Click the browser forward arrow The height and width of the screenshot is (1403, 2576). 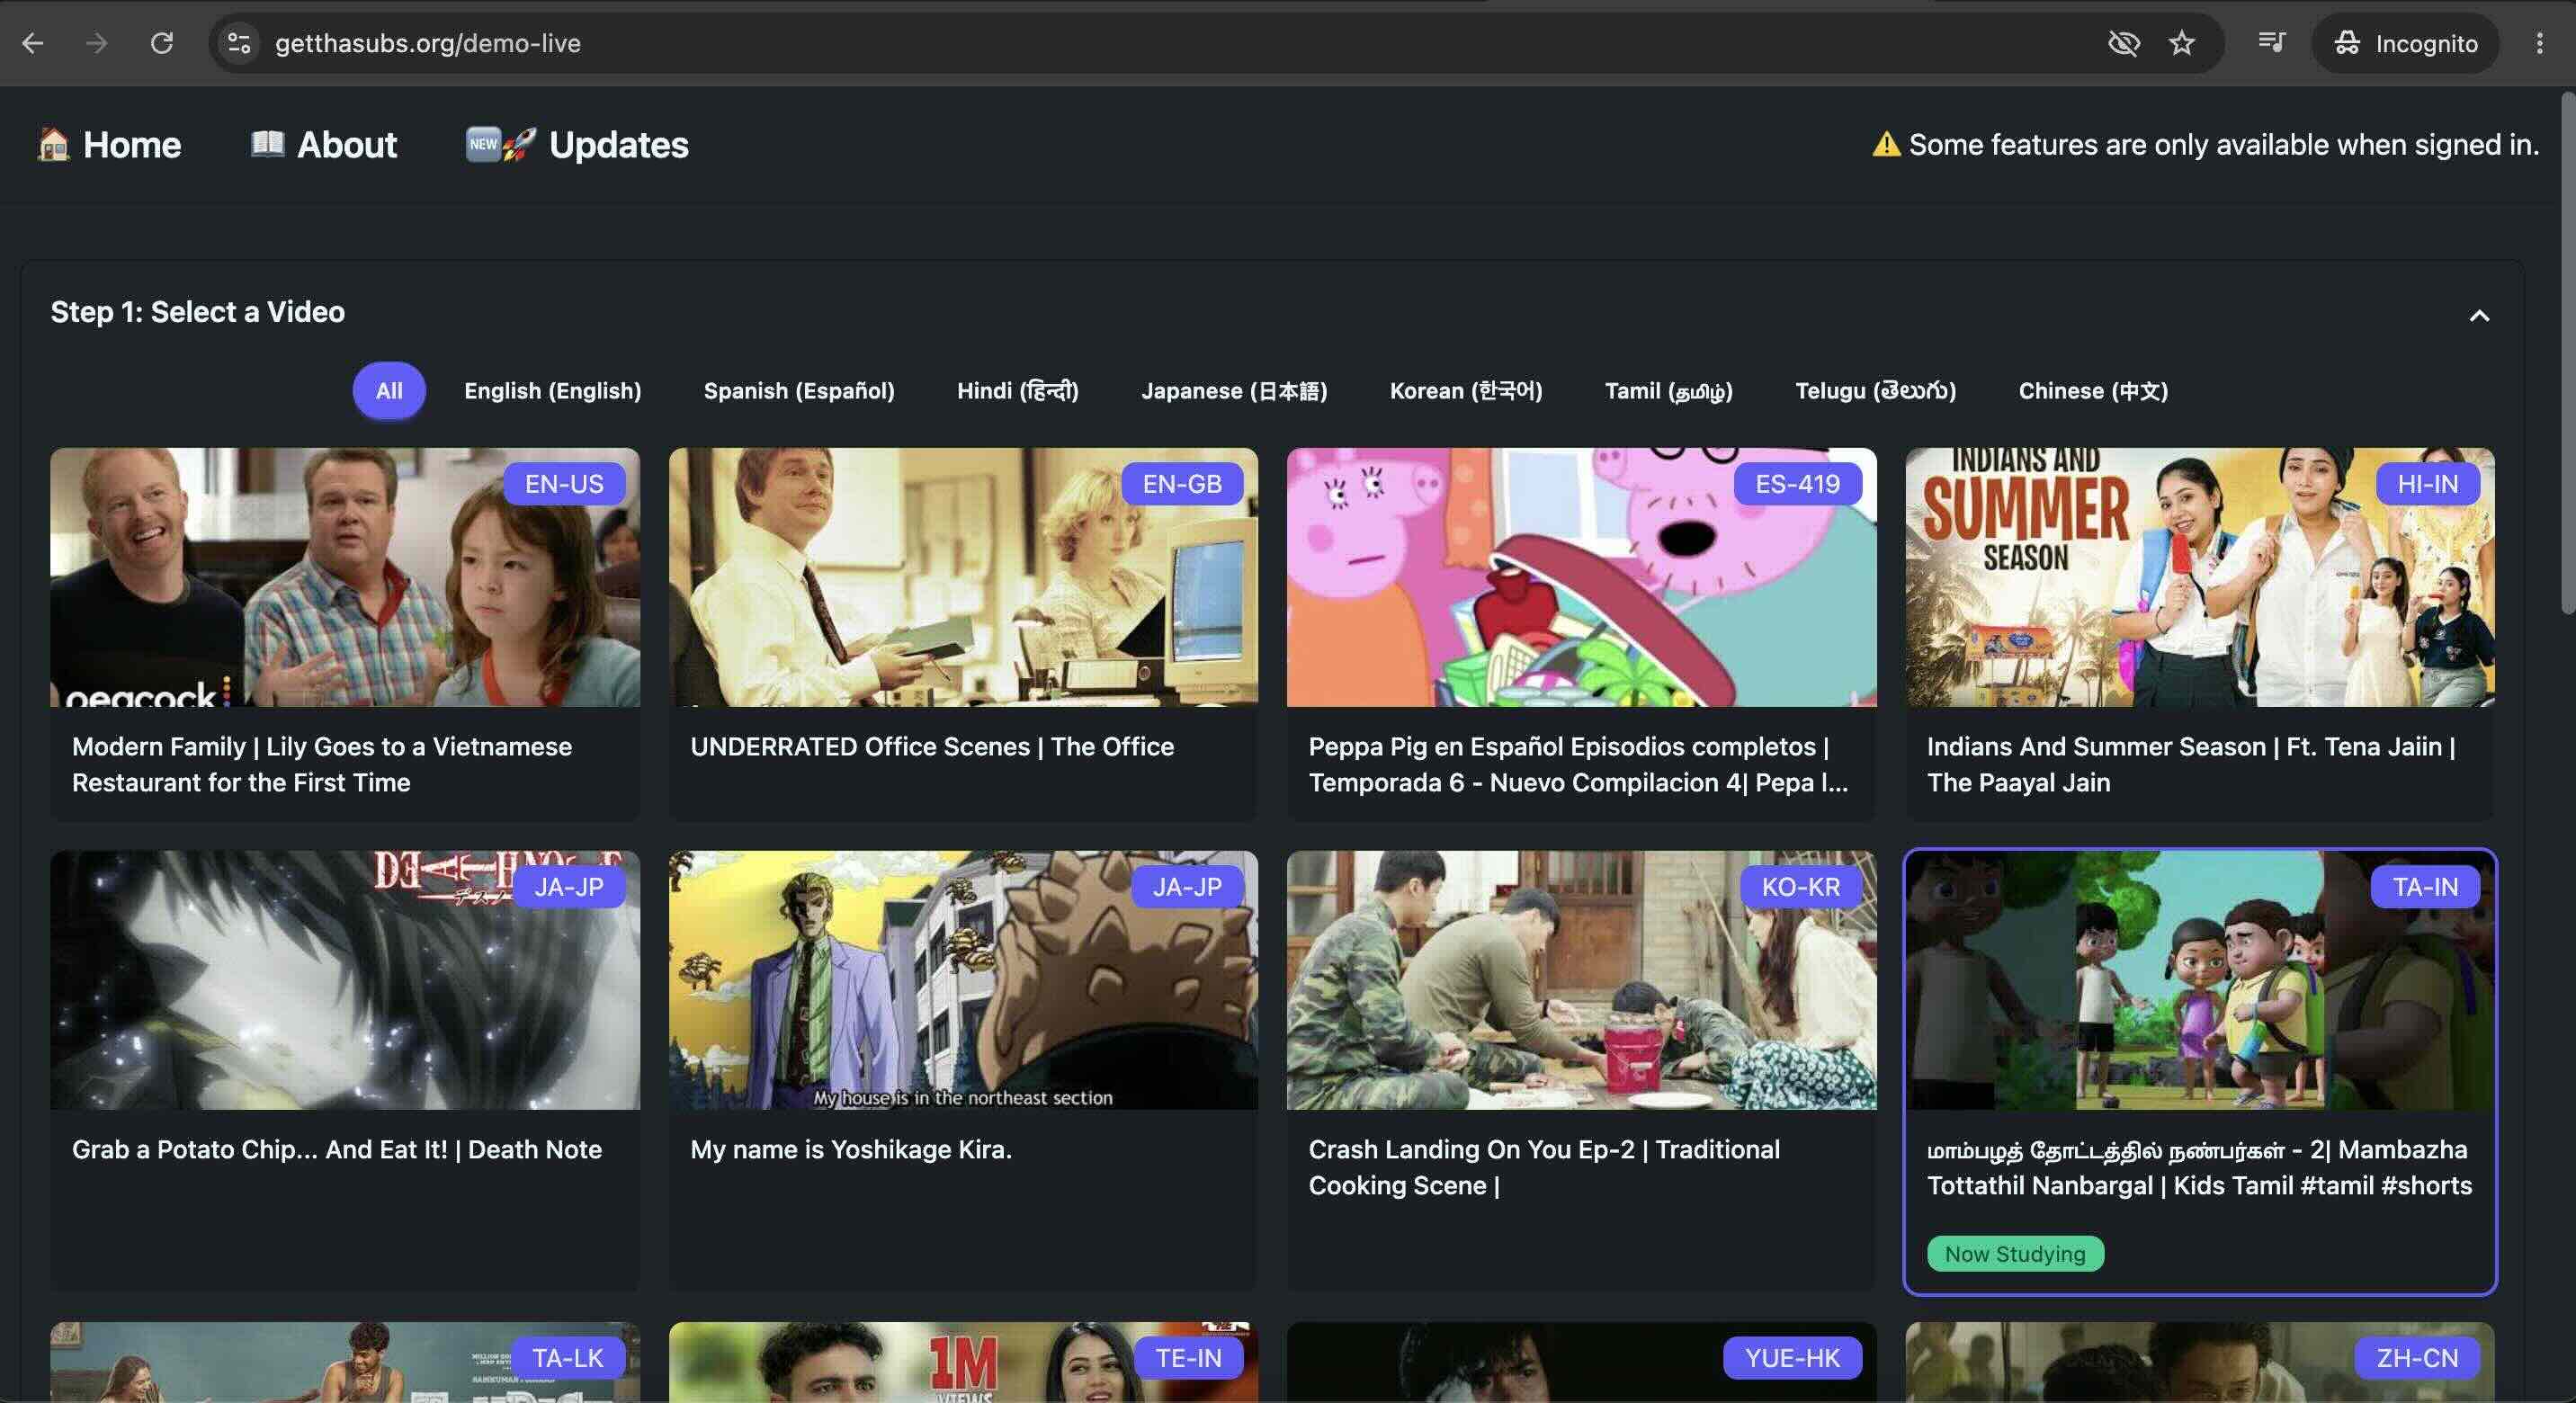(x=97, y=43)
